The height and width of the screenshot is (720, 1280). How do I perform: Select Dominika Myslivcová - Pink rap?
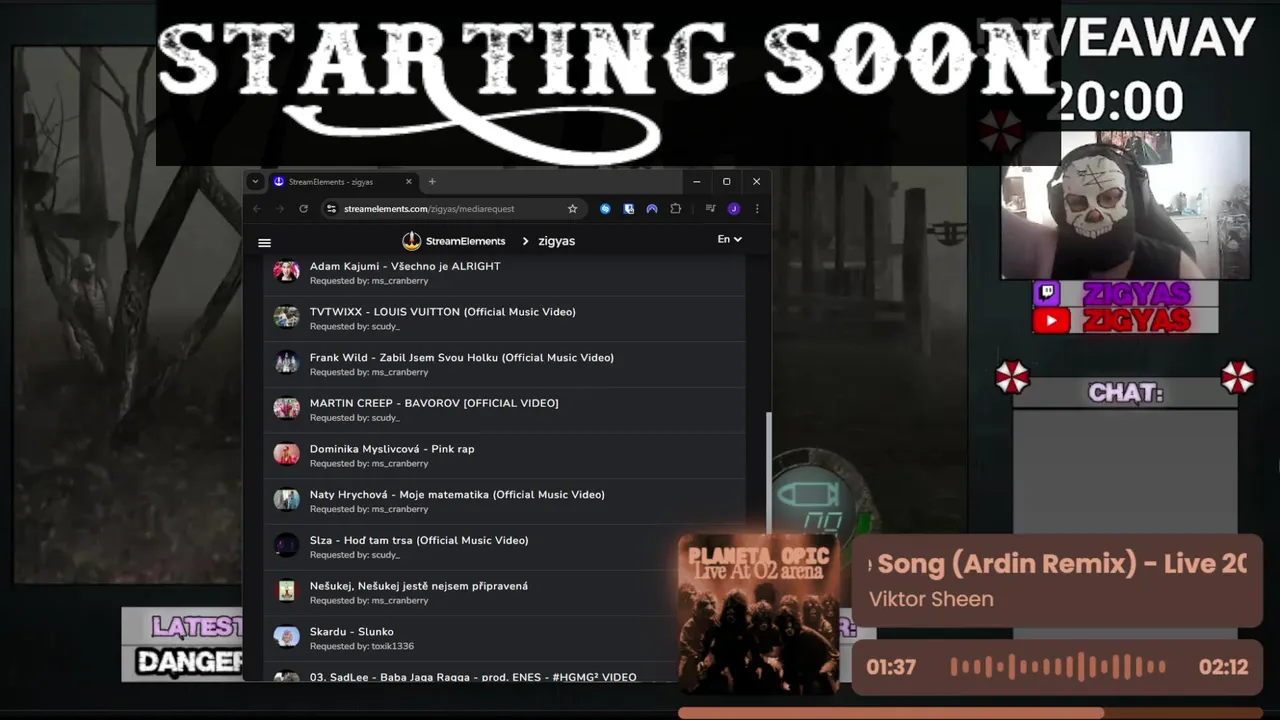504,456
